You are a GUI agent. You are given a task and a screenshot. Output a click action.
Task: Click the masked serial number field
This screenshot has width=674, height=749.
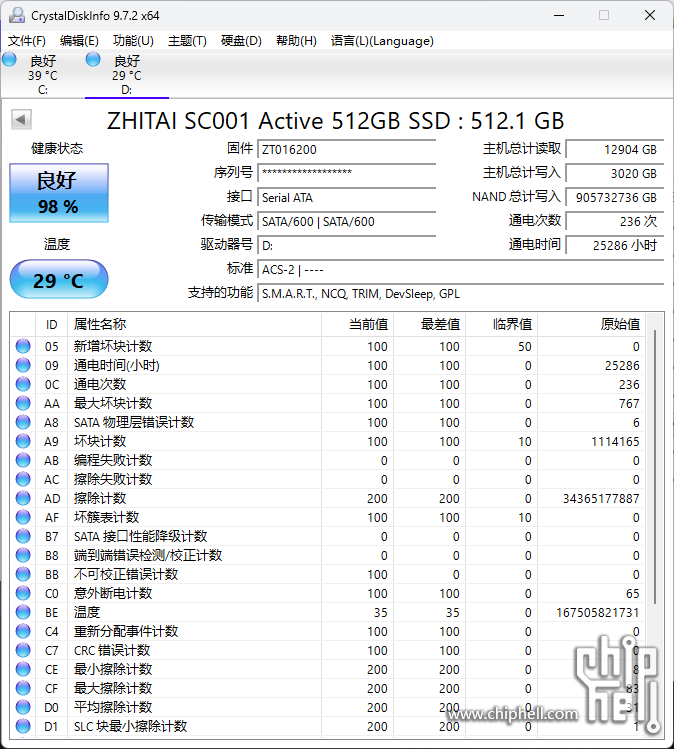coord(347,173)
